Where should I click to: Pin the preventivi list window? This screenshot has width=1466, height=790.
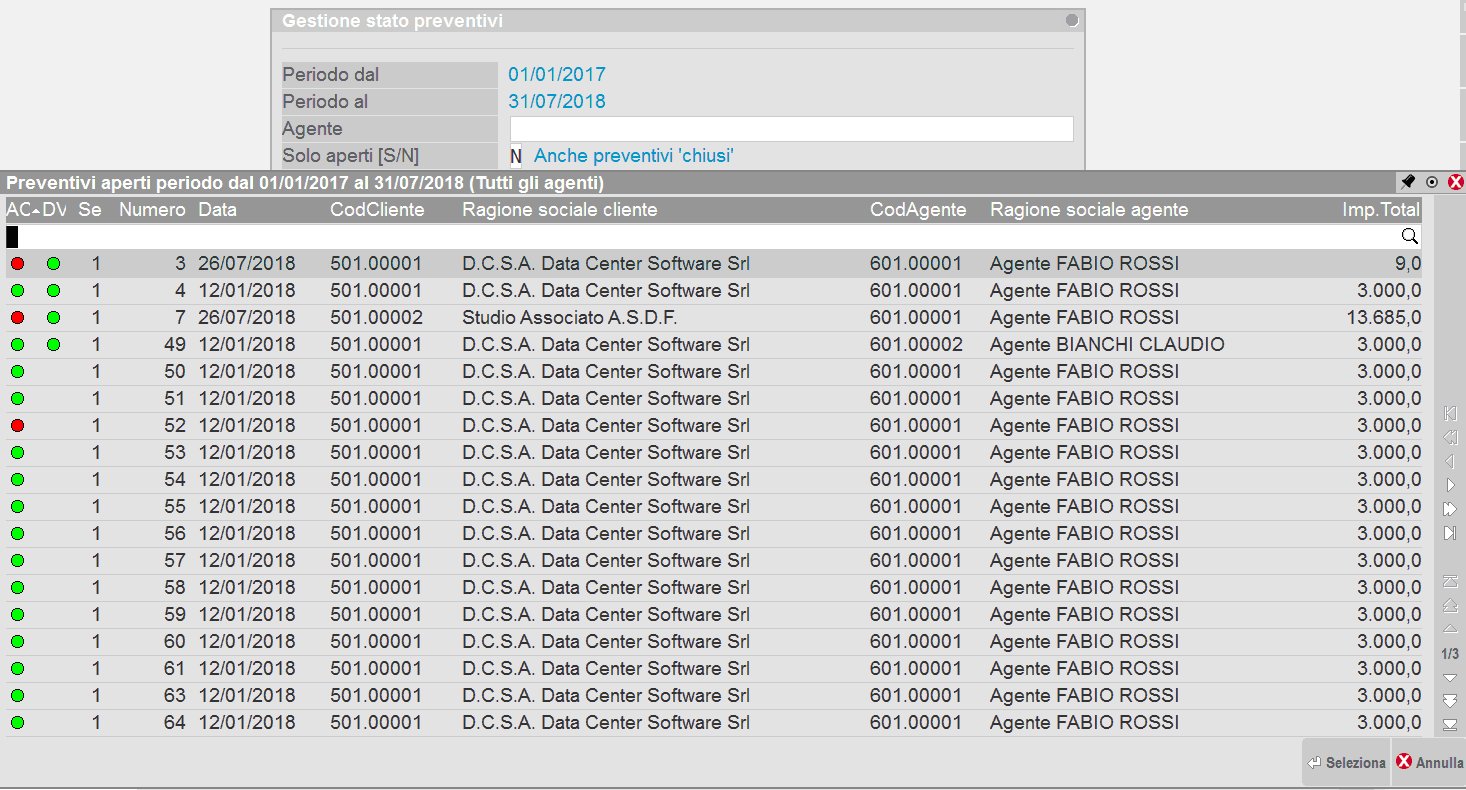pos(1408,182)
